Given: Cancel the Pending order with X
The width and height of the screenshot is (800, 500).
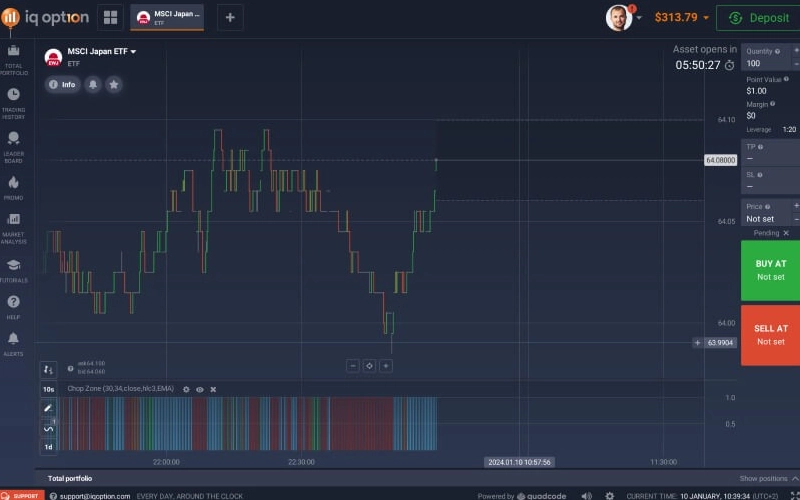Looking at the screenshot, I should click(786, 233).
